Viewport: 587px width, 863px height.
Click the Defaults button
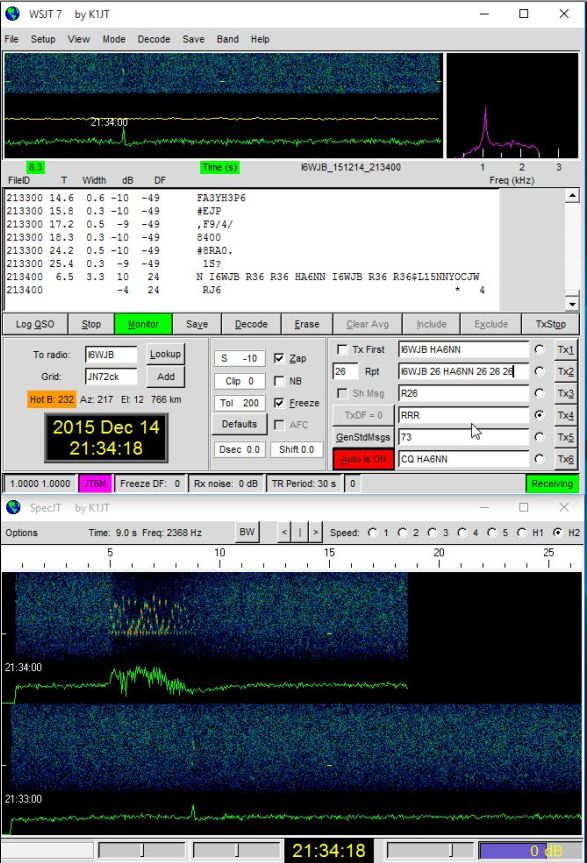(x=239, y=424)
